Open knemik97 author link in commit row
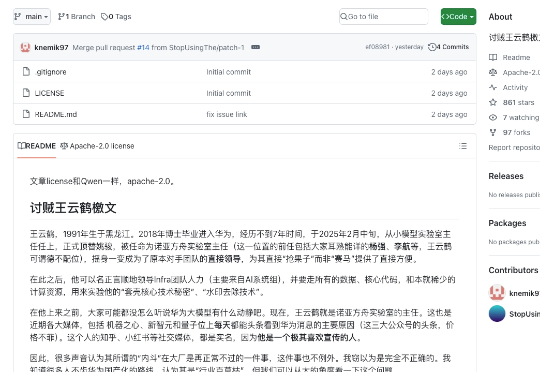 (51, 48)
